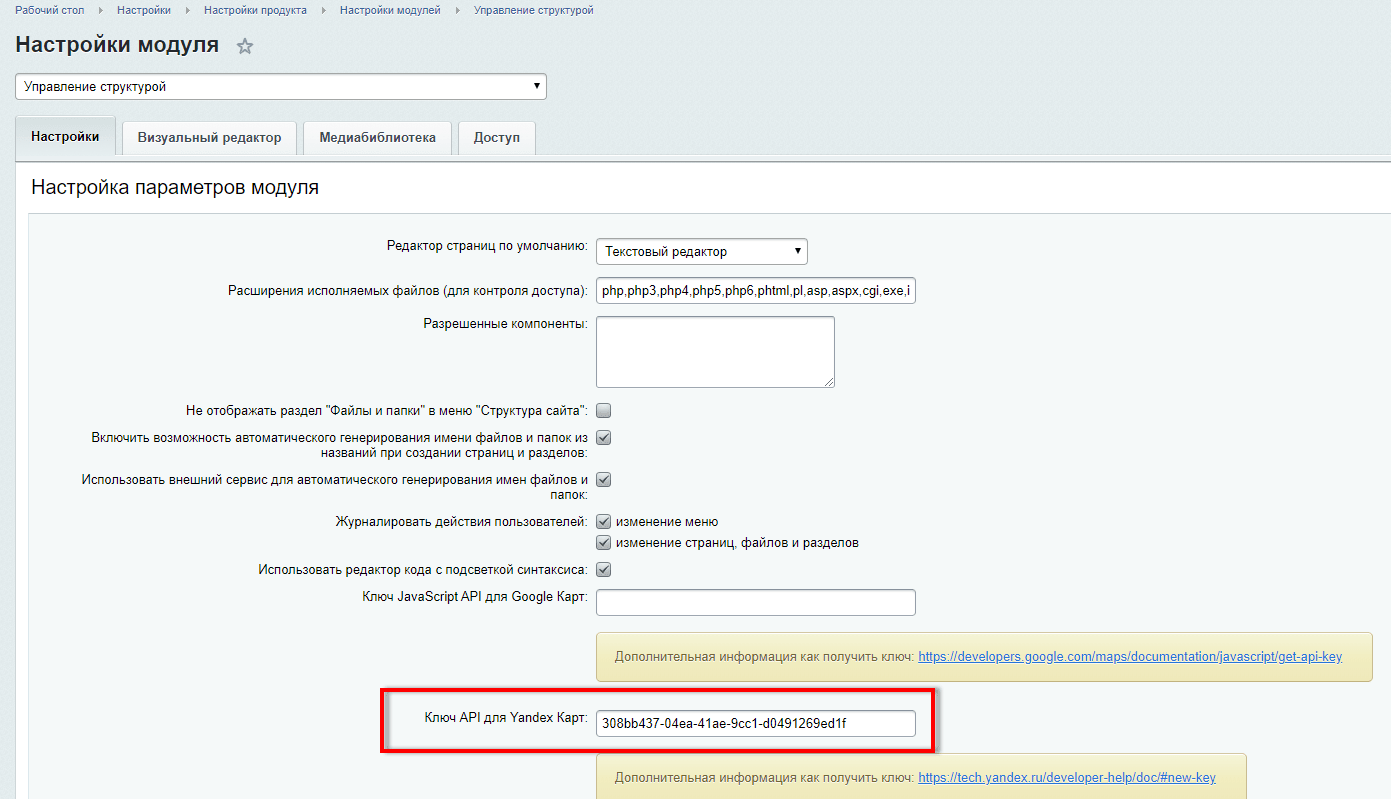Uncheck external service for name generation
The image size is (1391, 799).
(x=604, y=480)
